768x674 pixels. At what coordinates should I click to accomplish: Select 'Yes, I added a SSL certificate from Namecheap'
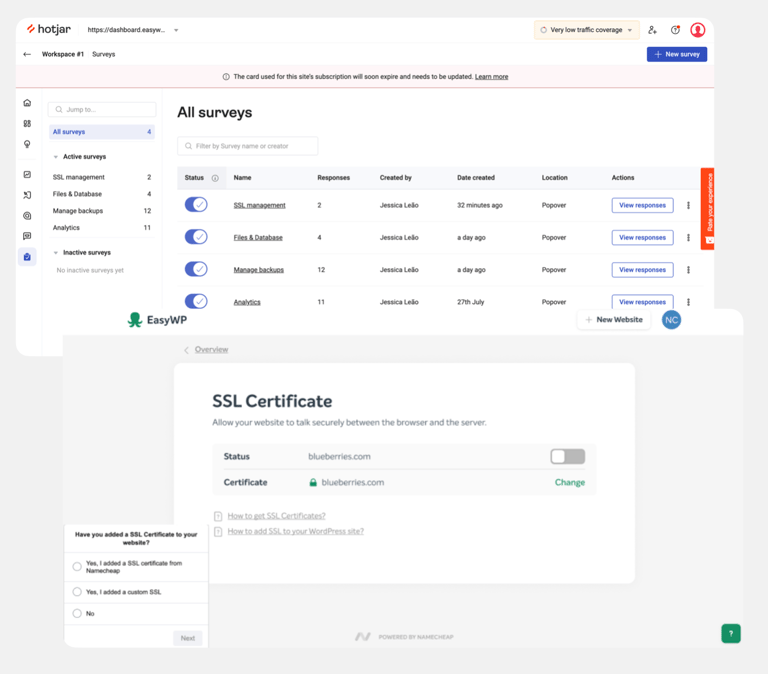pos(77,567)
